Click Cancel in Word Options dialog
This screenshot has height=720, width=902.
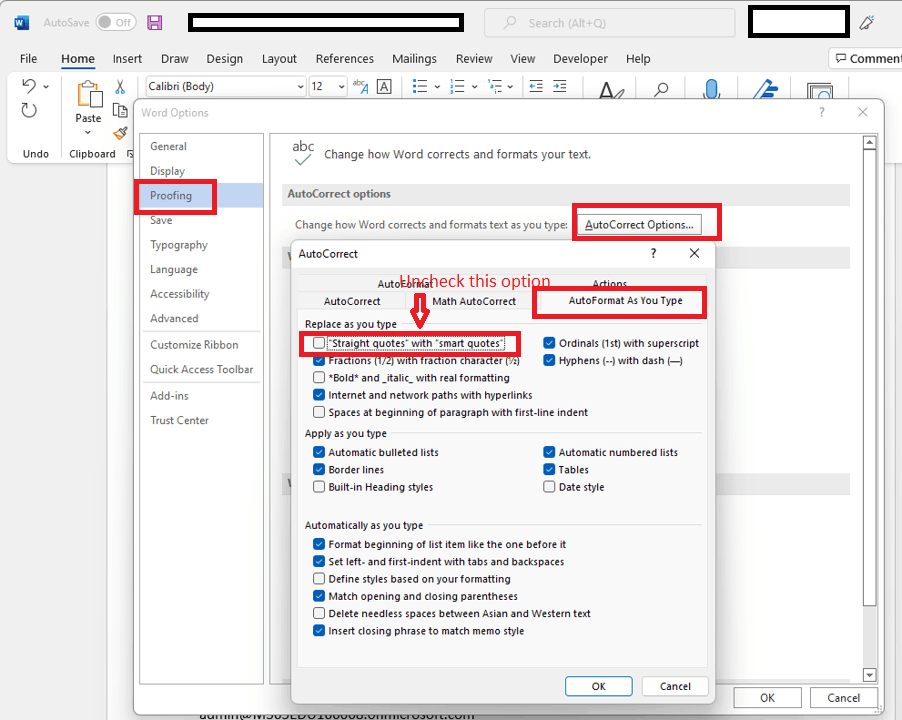843,698
